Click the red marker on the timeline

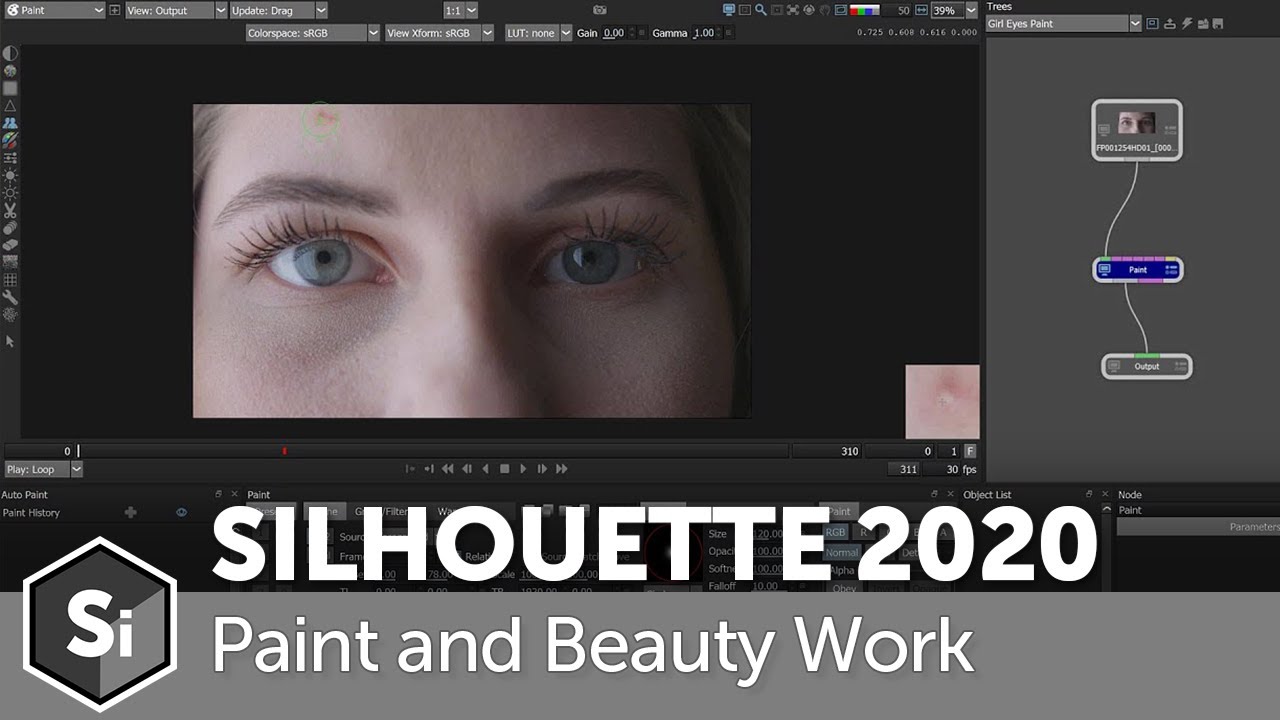[x=285, y=451]
